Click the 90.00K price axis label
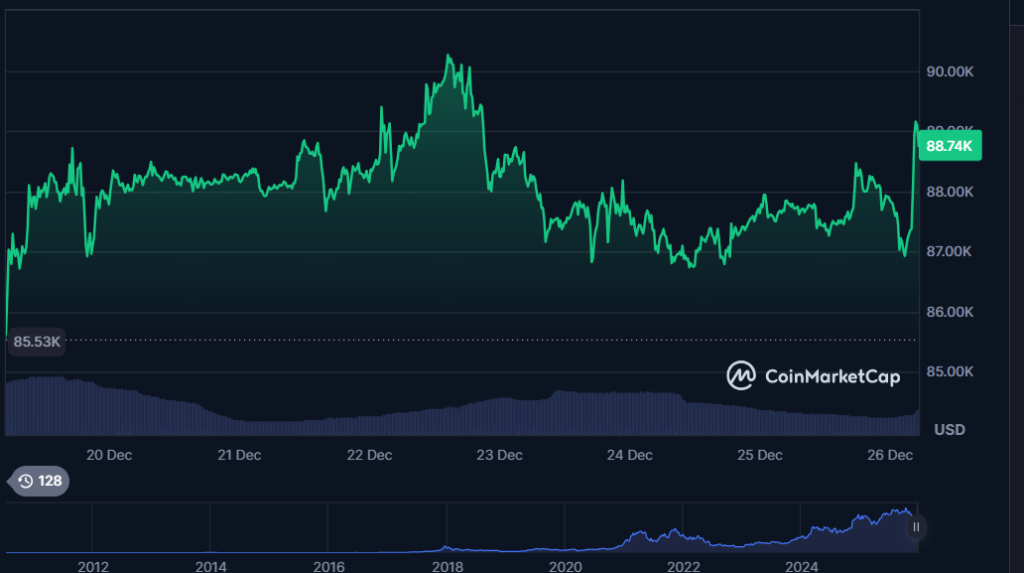 click(949, 72)
